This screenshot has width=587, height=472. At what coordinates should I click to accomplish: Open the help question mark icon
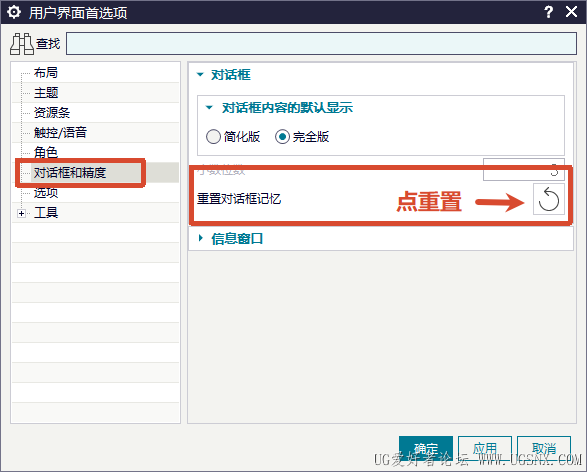[x=548, y=12]
